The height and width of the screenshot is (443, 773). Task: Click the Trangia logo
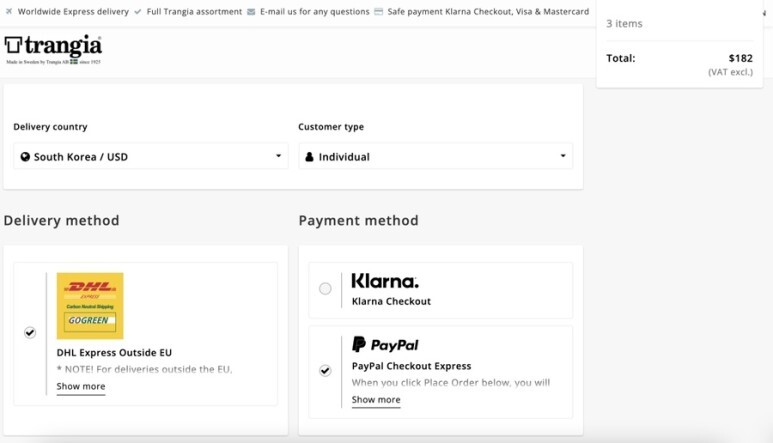(53, 49)
